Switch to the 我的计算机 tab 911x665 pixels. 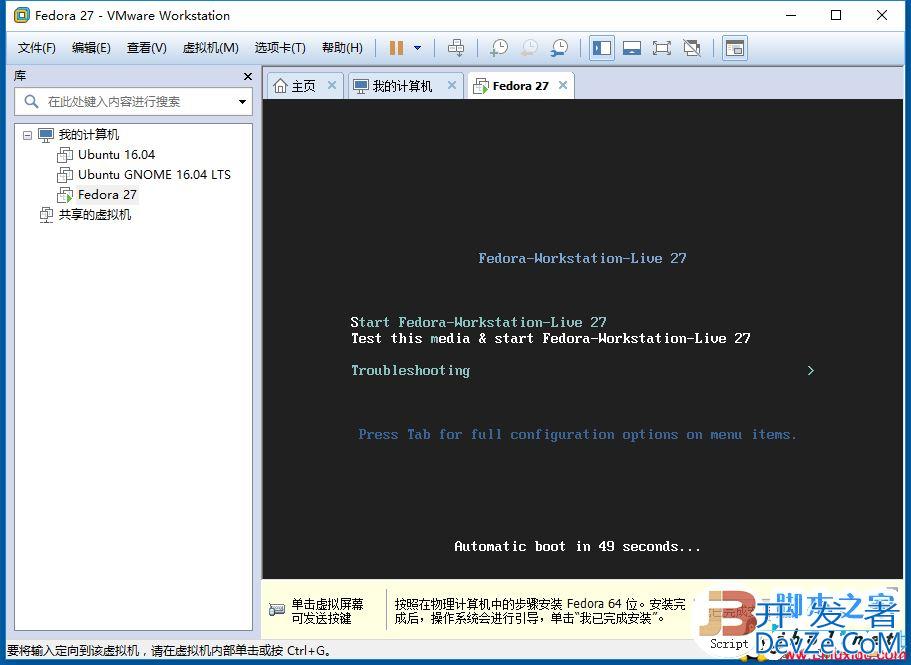pos(405,86)
